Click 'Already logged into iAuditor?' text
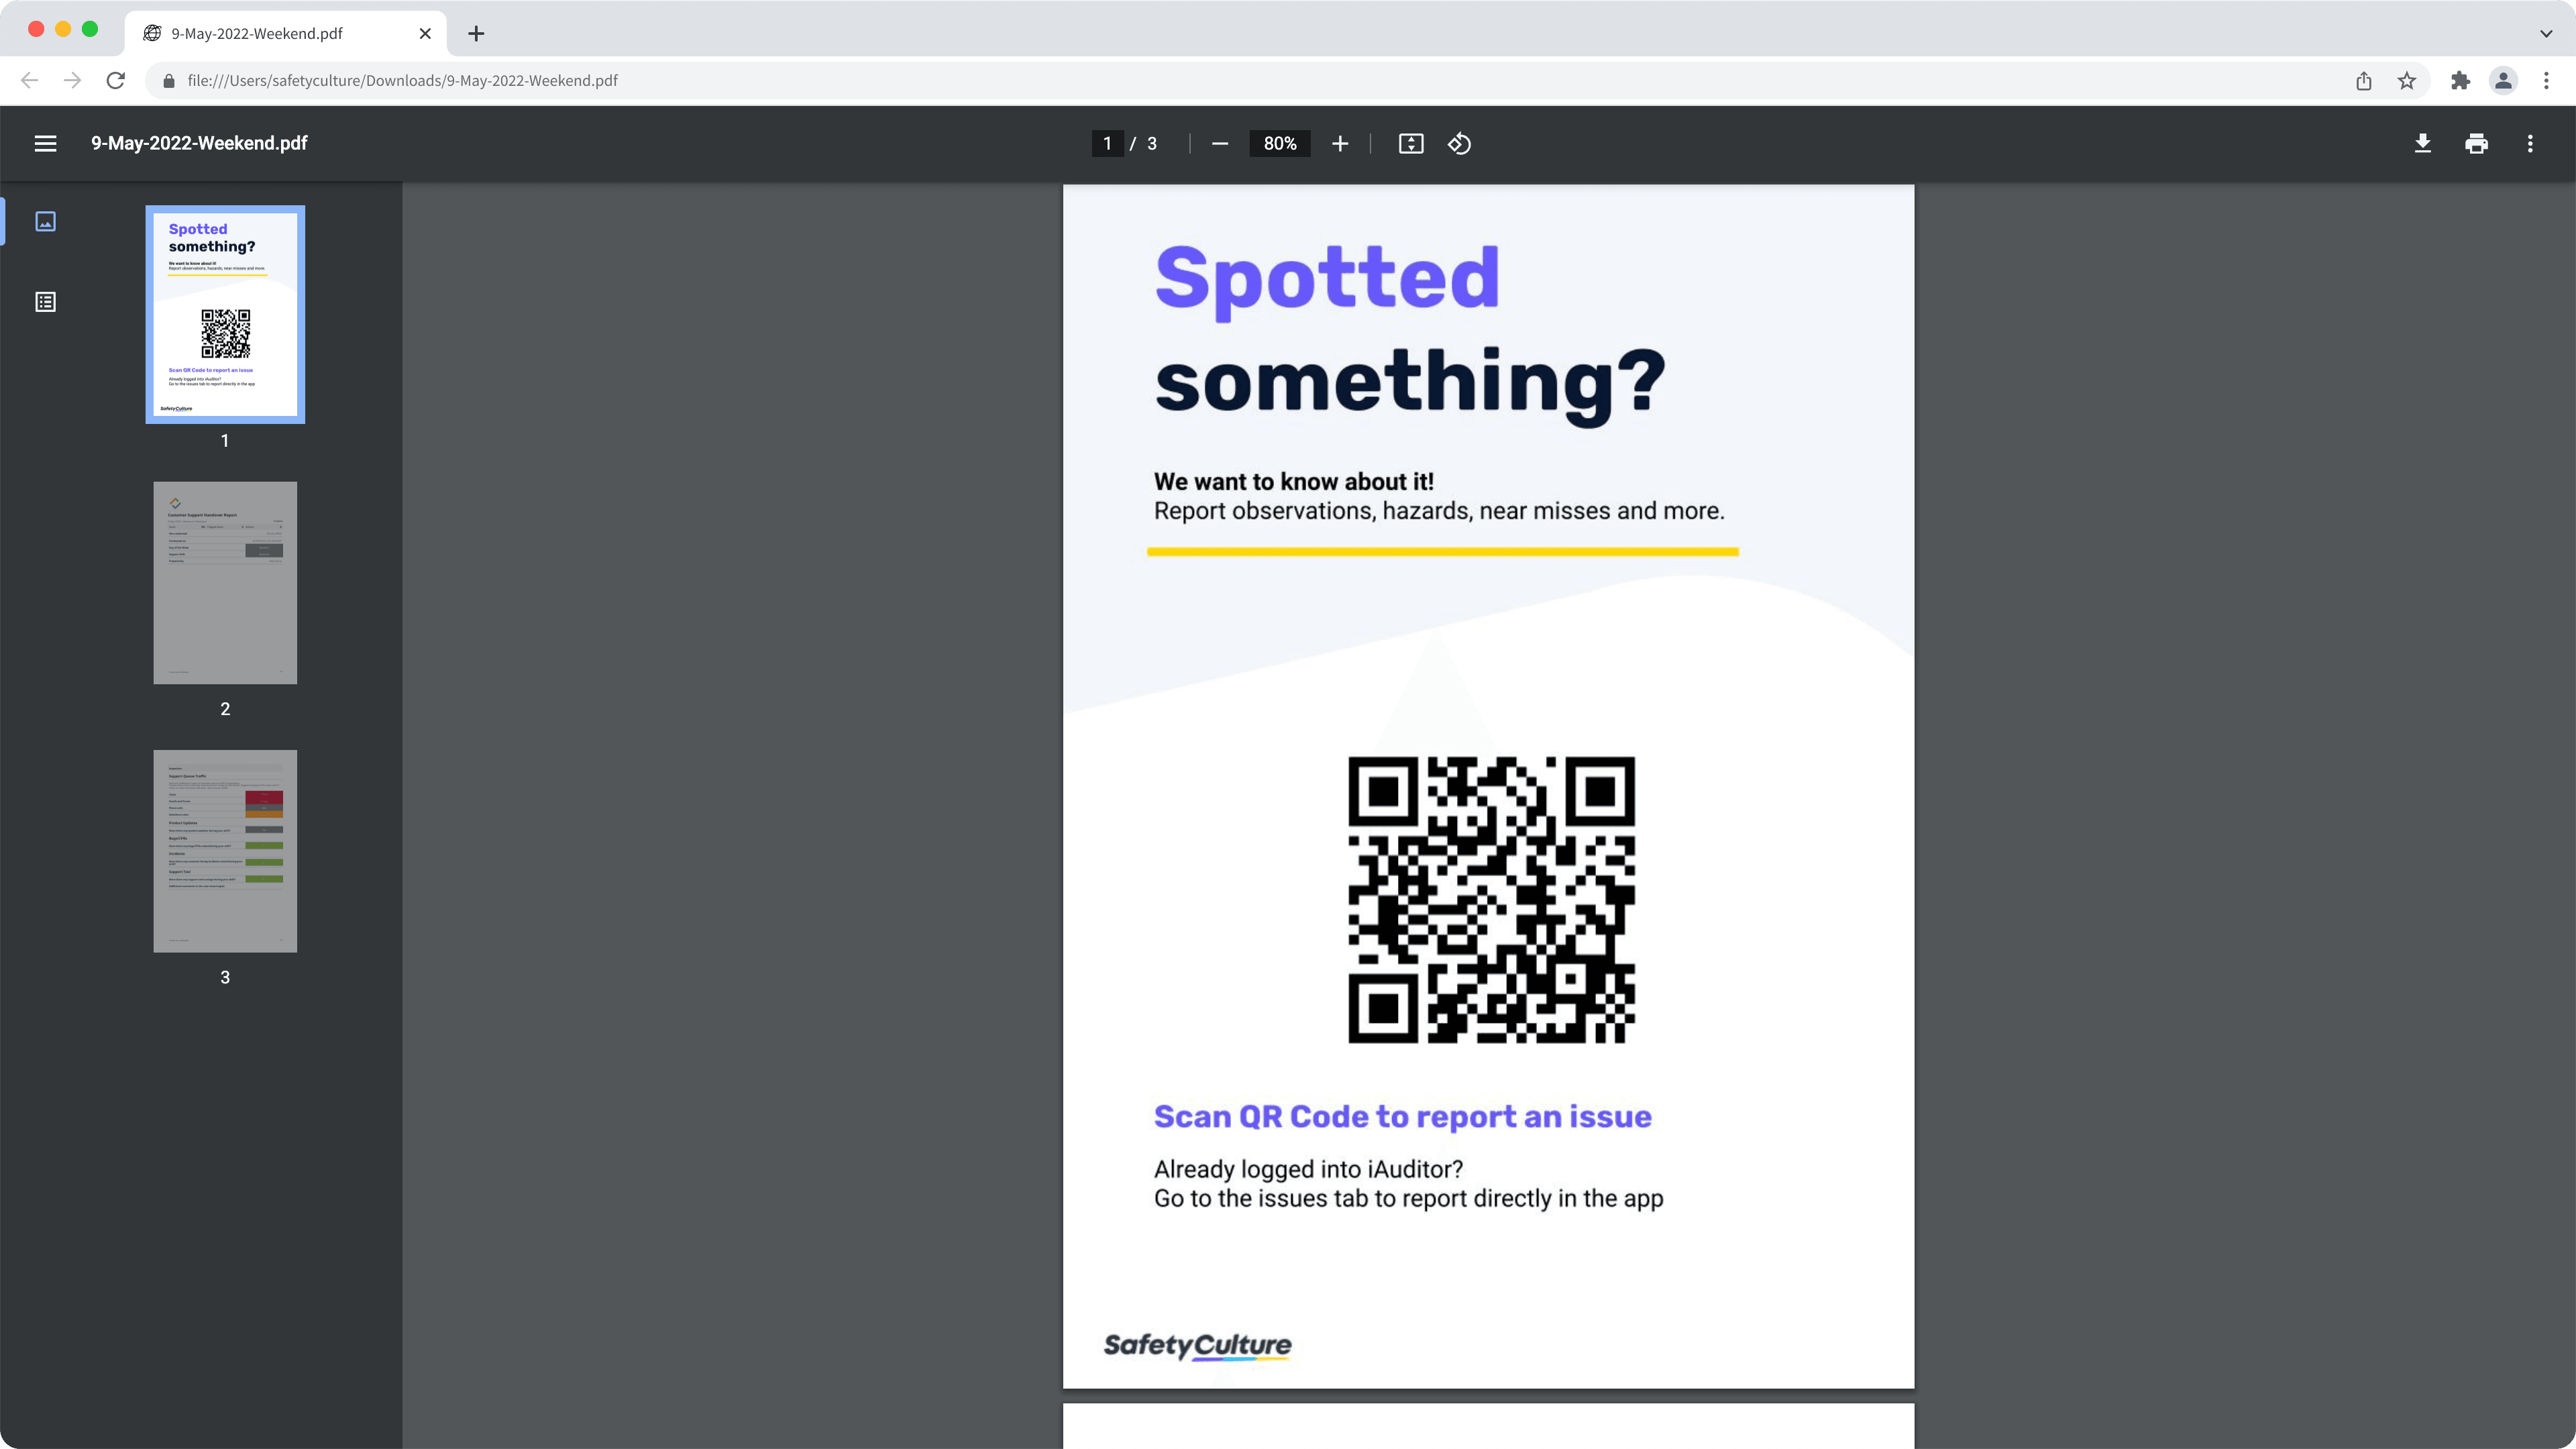 pyautogui.click(x=1308, y=1169)
